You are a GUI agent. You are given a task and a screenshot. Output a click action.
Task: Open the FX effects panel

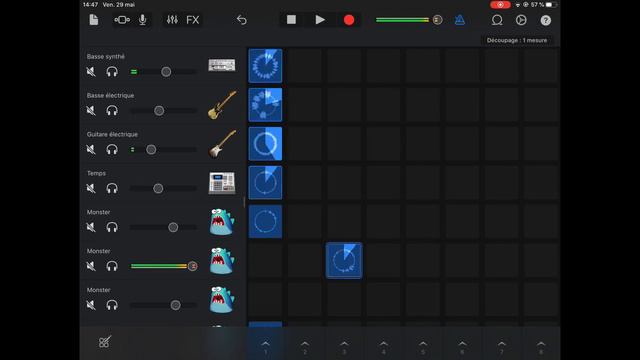[x=193, y=20]
